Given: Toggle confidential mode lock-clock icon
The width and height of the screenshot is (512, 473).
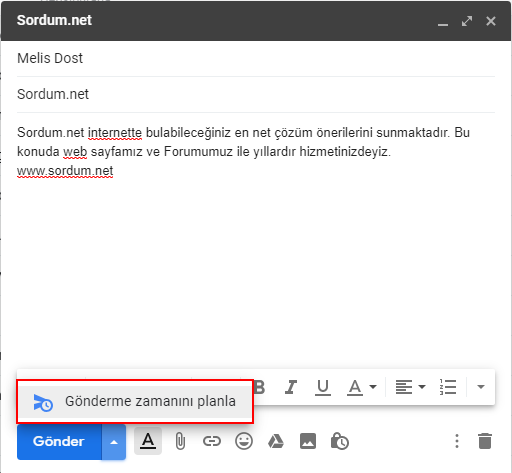Looking at the screenshot, I should (x=339, y=441).
